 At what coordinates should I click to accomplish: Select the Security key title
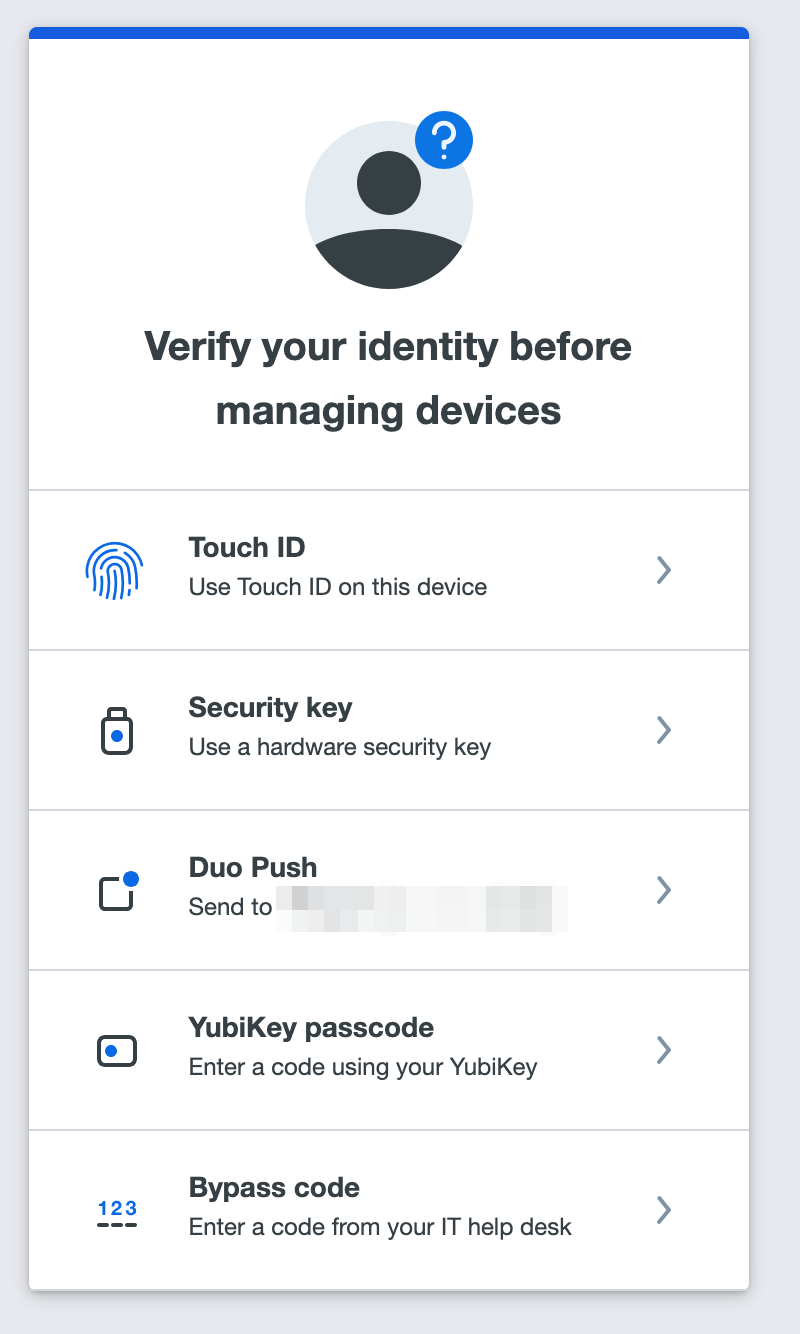point(270,708)
